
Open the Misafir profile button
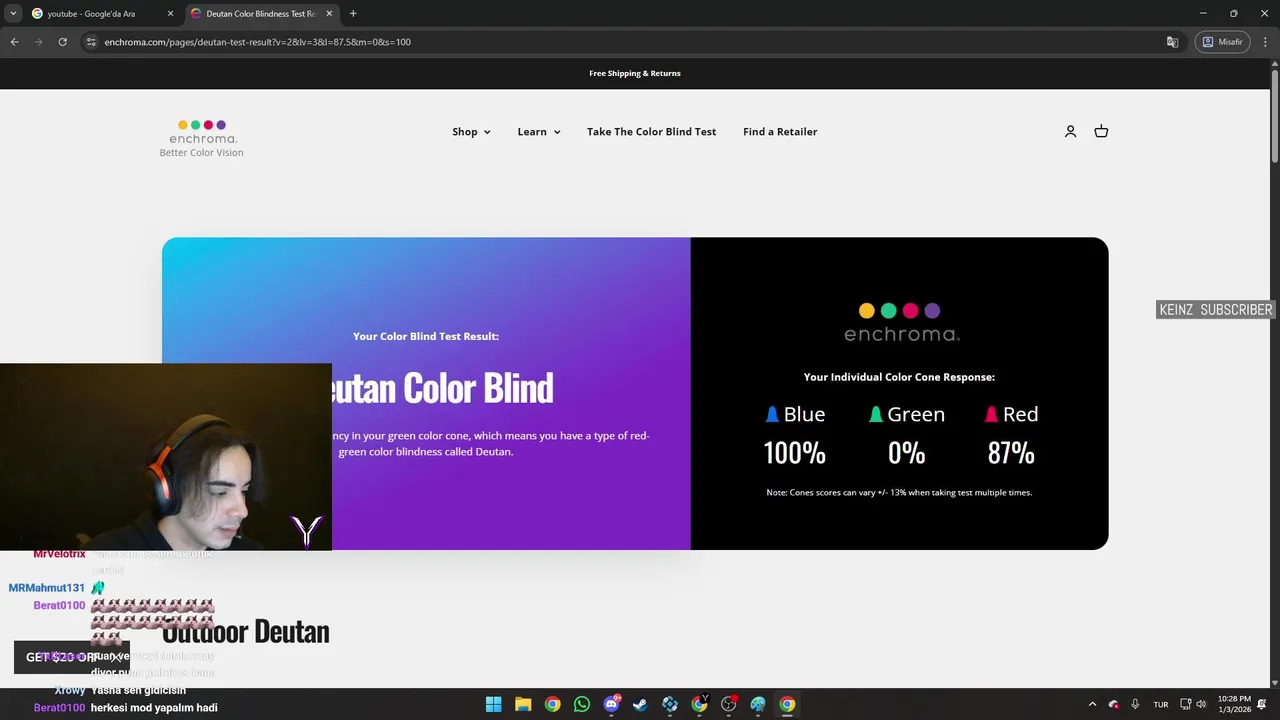pyautogui.click(x=1222, y=42)
